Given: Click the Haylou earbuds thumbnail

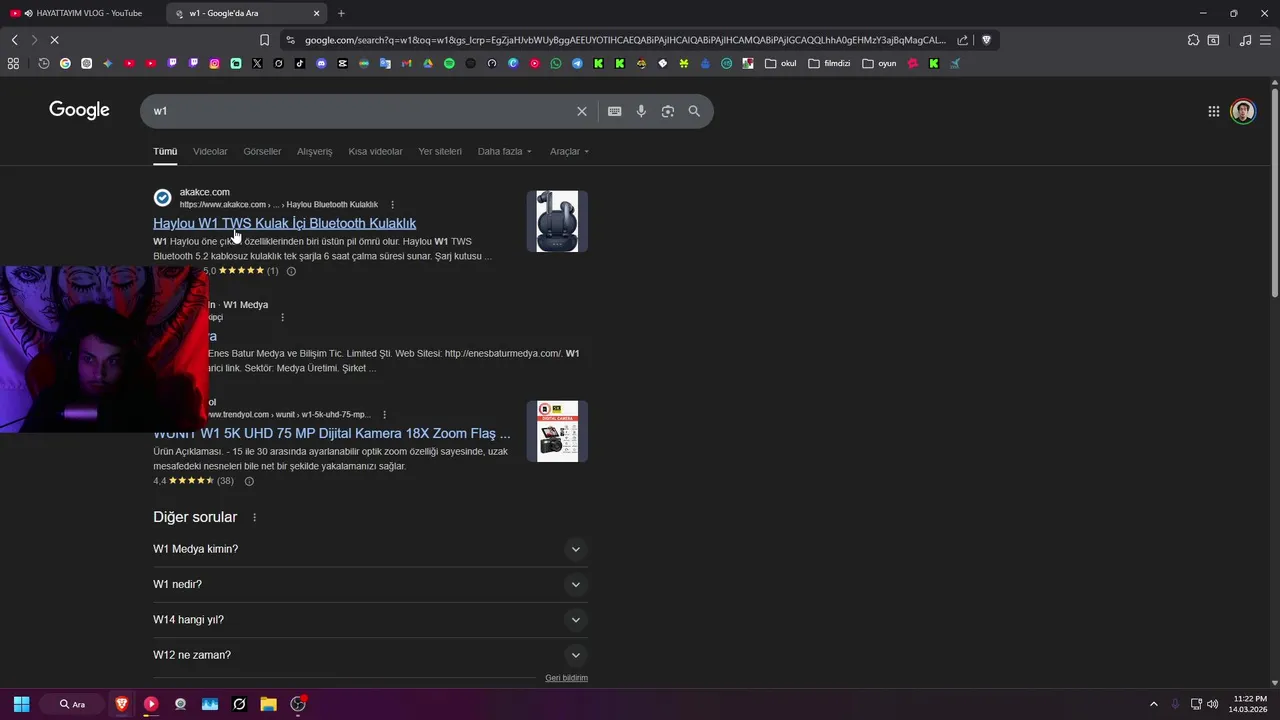Looking at the screenshot, I should click(557, 221).
